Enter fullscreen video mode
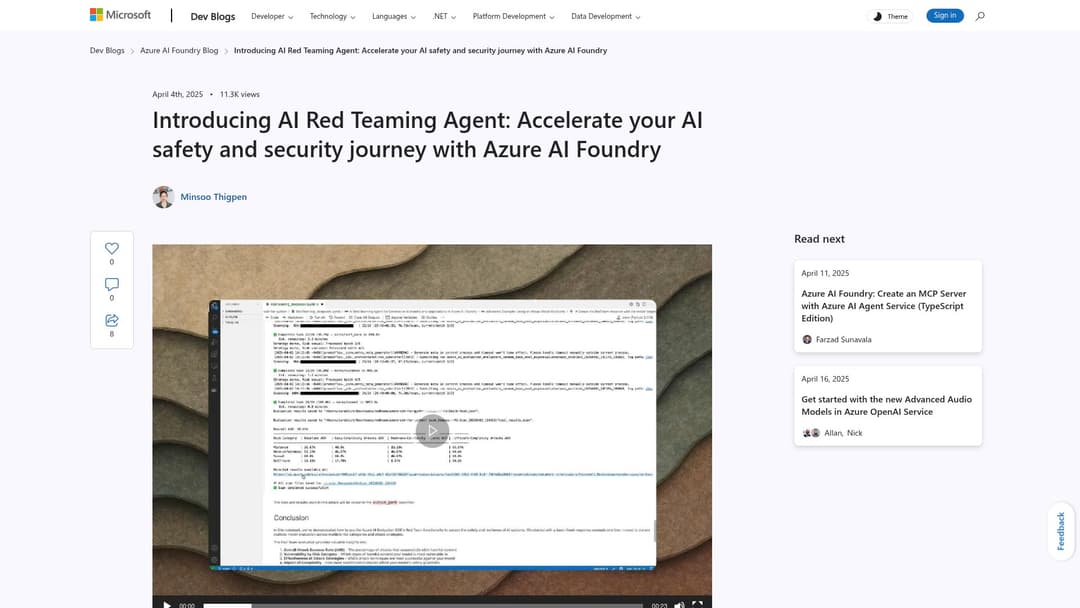Viewport: 1080px width, 608px height. pyautogui.click(x=698, y=604)
